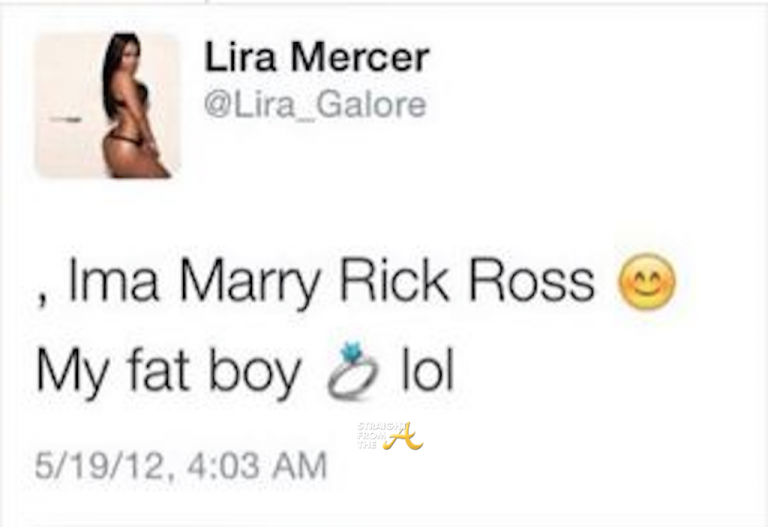Click the 5/19/12 date portion
The width and height of the screenshot is (768, 527).
tap(100, 465)
